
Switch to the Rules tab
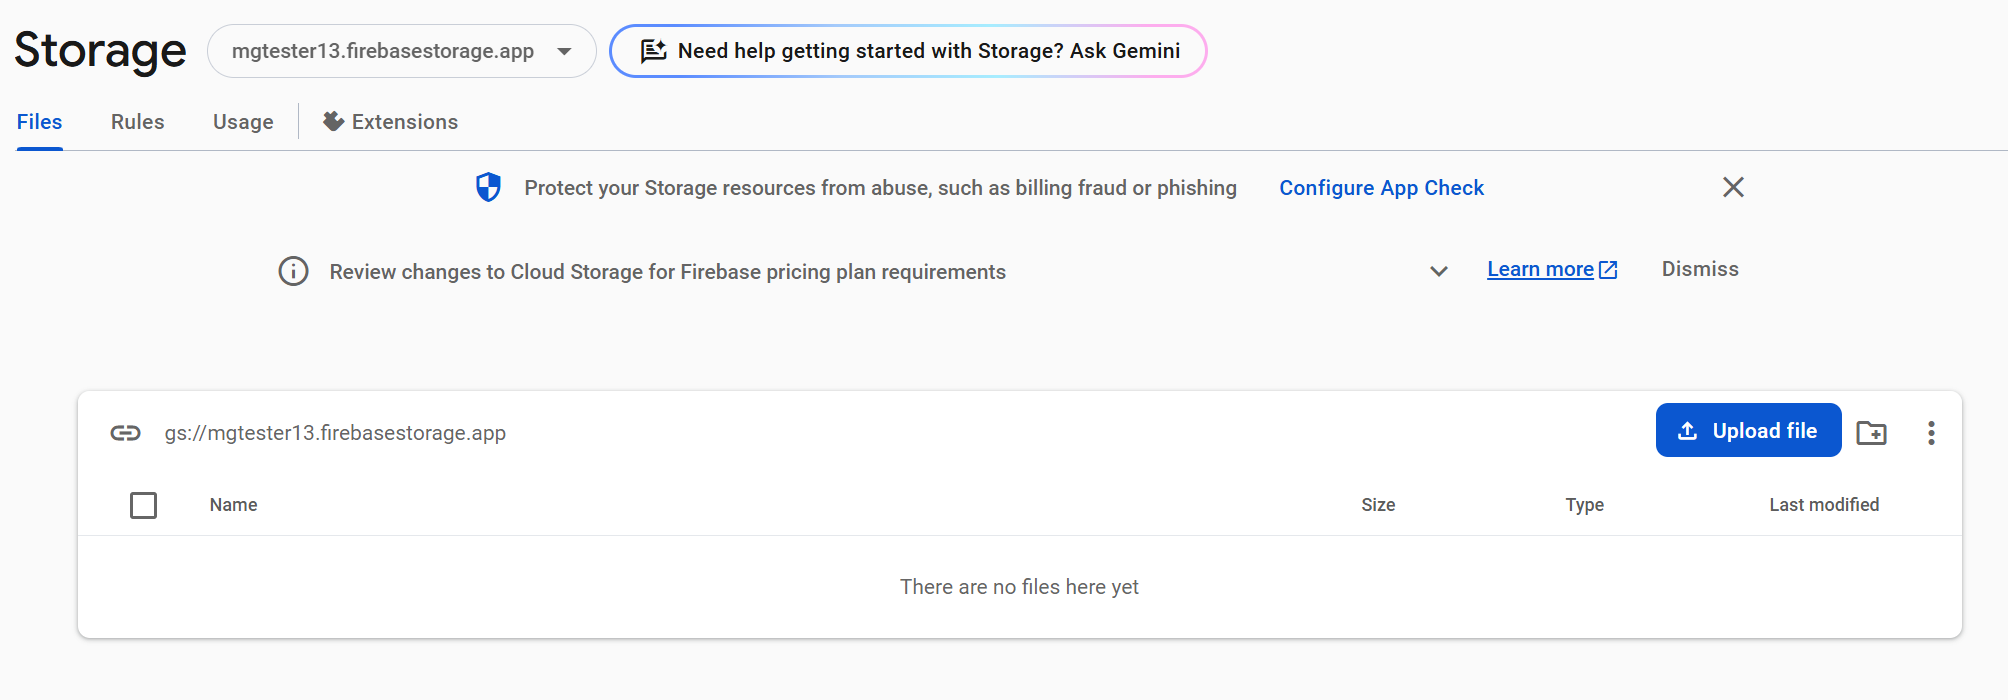(x=137, y=122)
